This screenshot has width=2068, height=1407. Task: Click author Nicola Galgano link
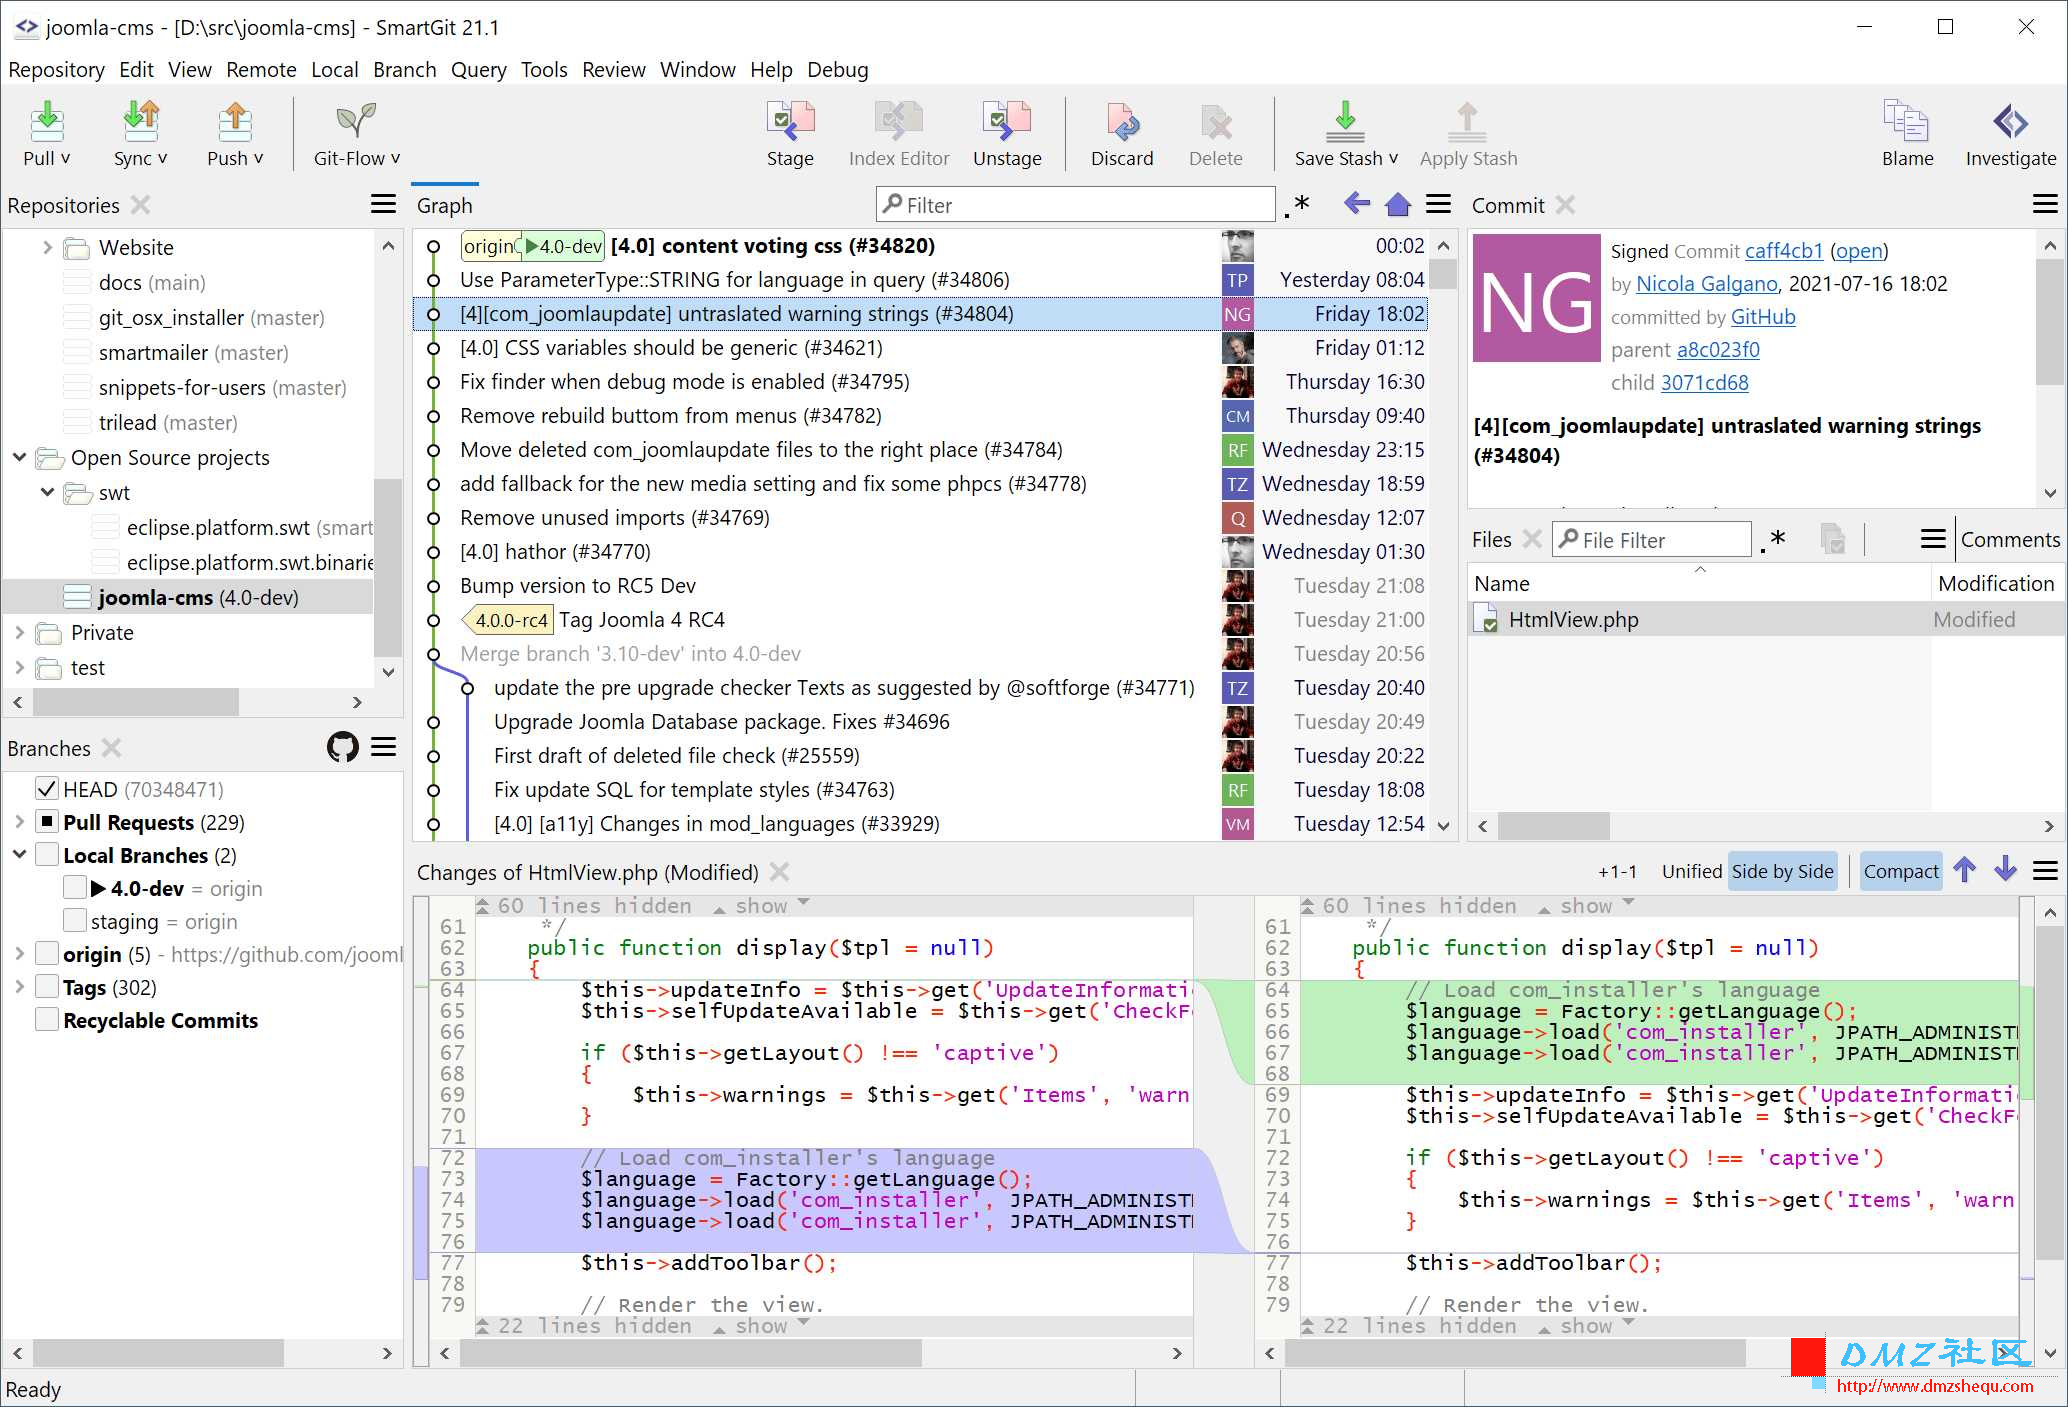coord(1707,284)
